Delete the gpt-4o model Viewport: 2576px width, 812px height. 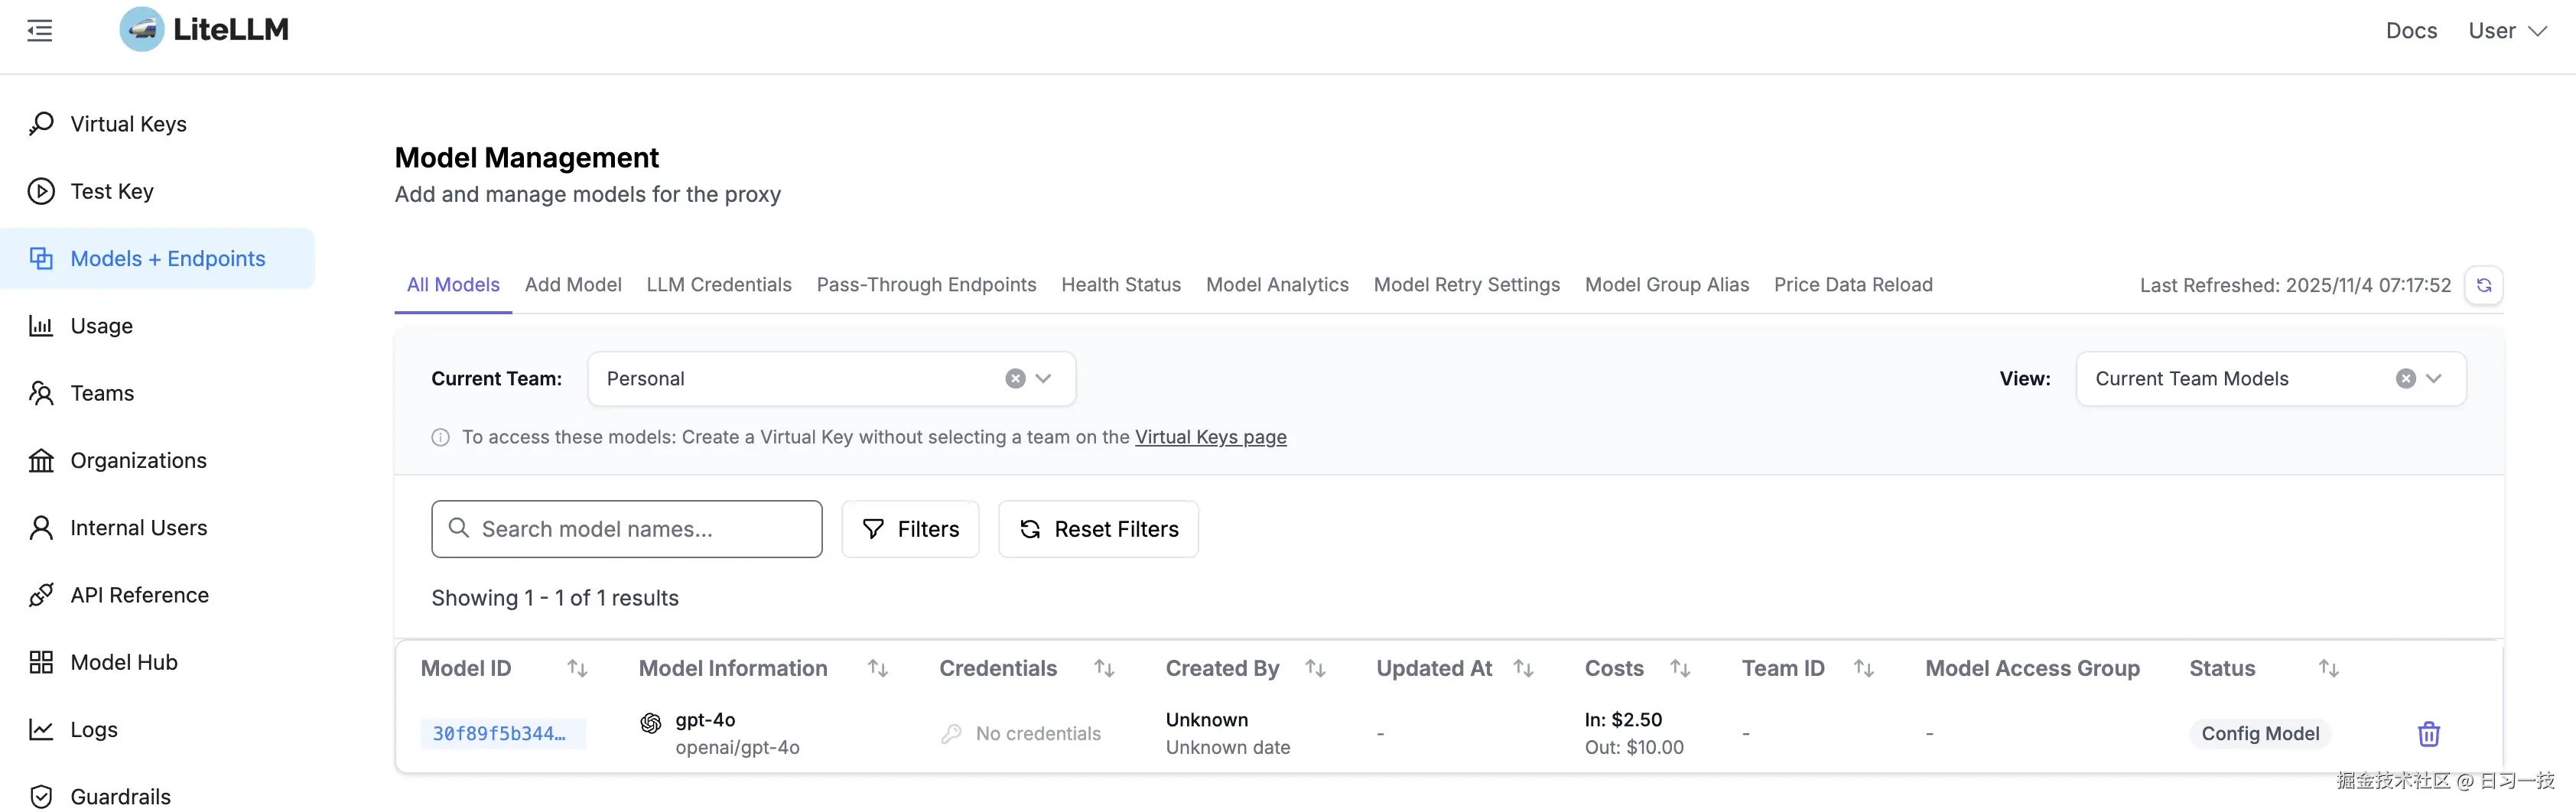(x=2429, y=733)
